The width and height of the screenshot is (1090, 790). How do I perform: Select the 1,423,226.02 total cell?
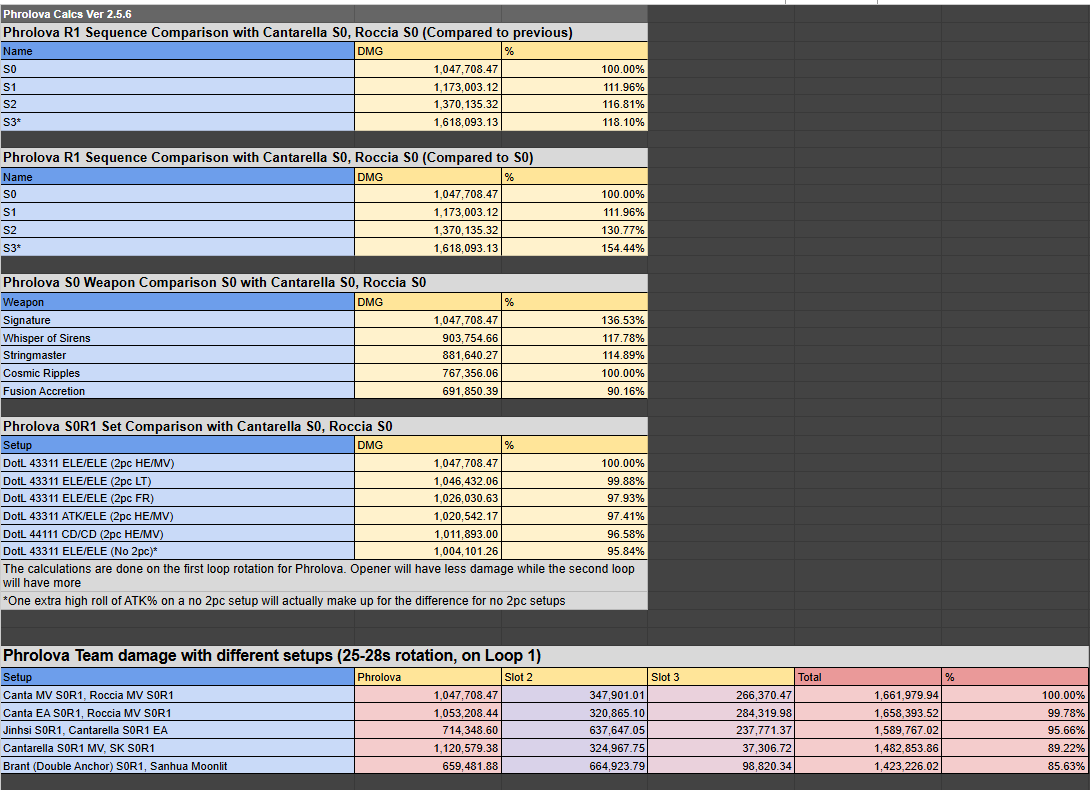tap(868, 766)
